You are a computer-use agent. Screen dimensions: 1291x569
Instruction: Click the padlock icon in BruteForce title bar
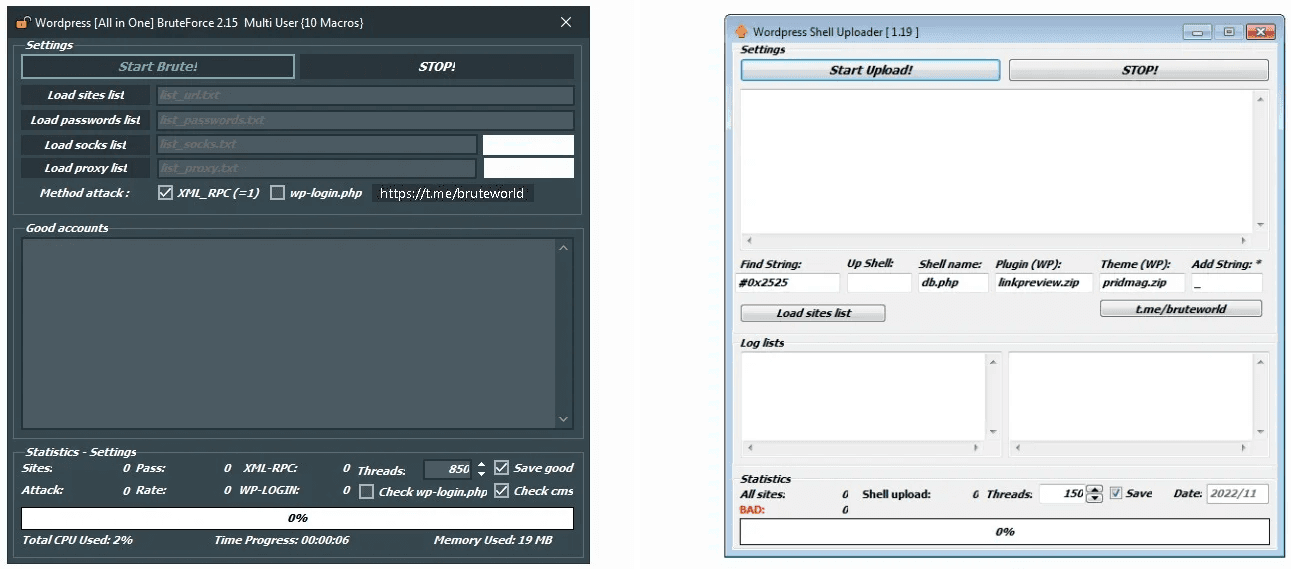(x=22, y=22)
